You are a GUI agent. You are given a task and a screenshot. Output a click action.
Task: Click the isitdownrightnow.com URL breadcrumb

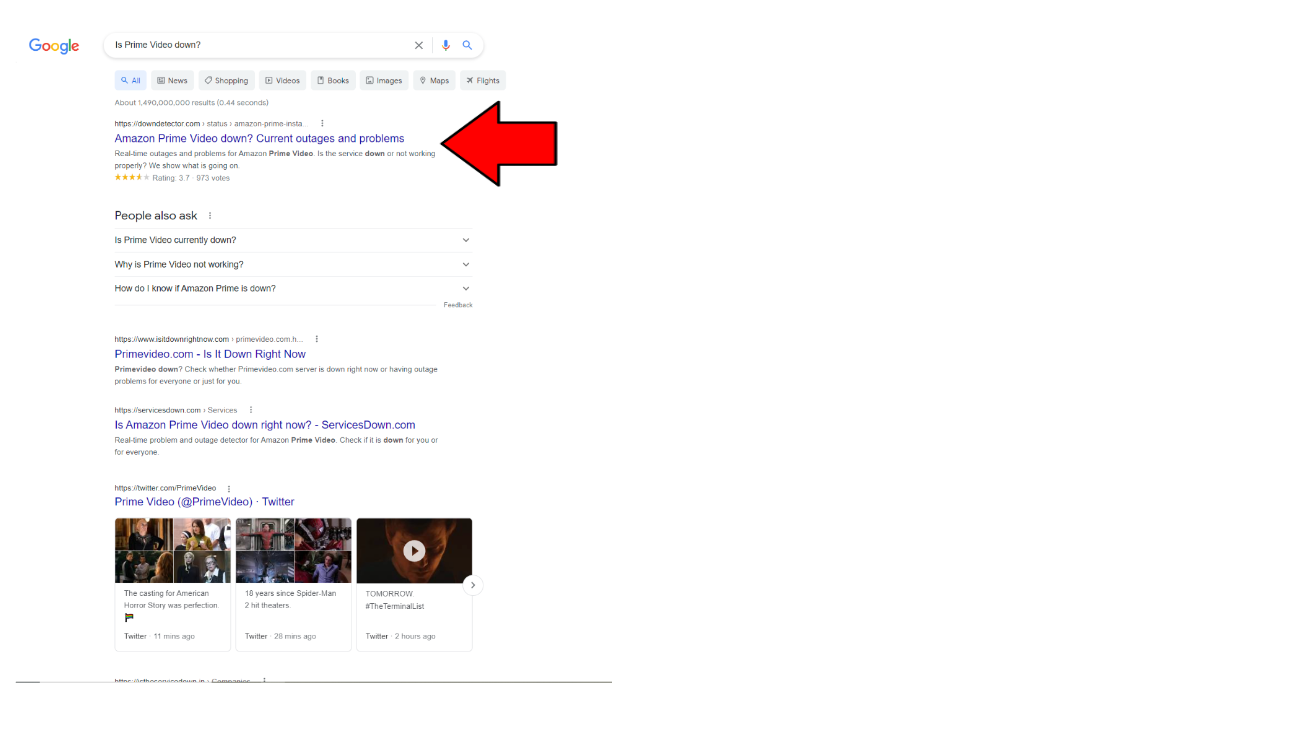(x=209, y=339)
